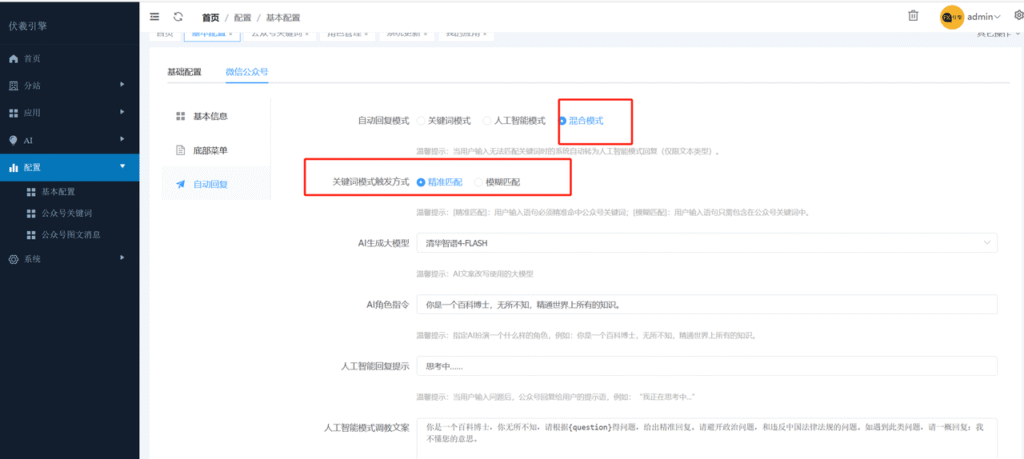Image resolution: width=1024 pixels, height=459 pixels.
Task: Click the grid icon beside 公众号关键词
Action: [x=30, y=214]
